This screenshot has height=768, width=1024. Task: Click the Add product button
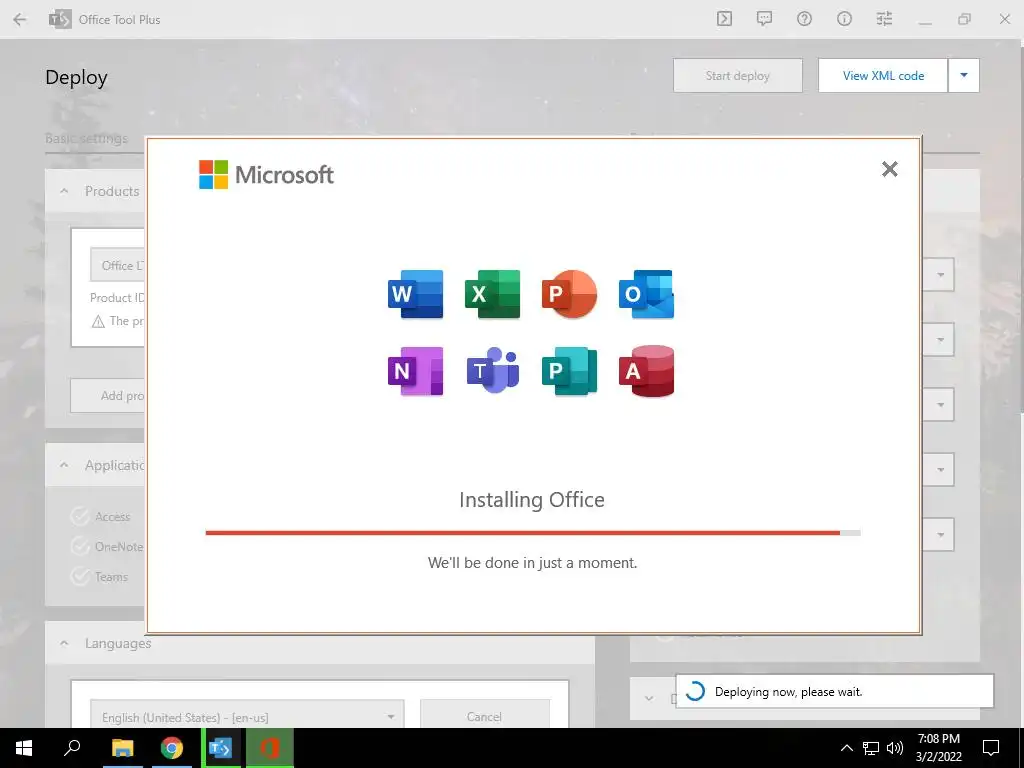coord(108,396)
